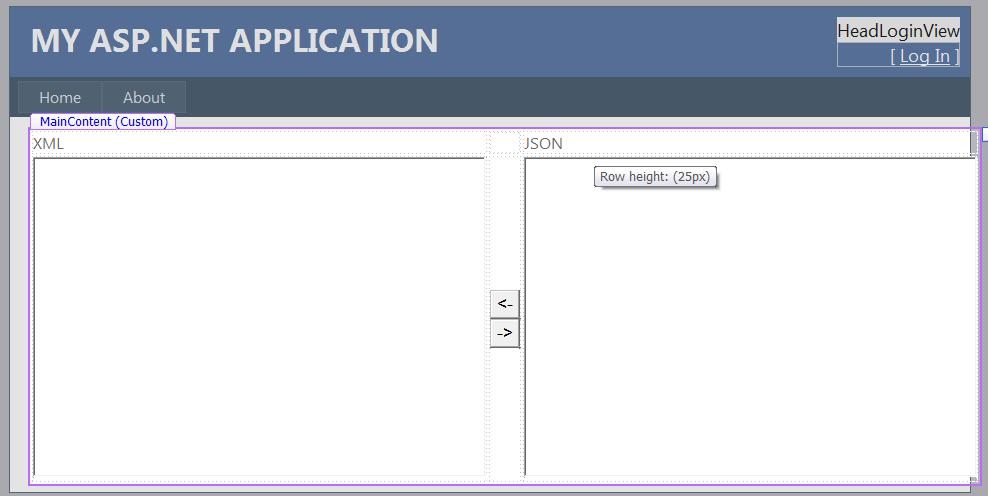Image resolution: width=988 pixels, height=496 pixels.
Task: Click the MY ASP.NET APPLICATION heading
Action: point(234,41)
